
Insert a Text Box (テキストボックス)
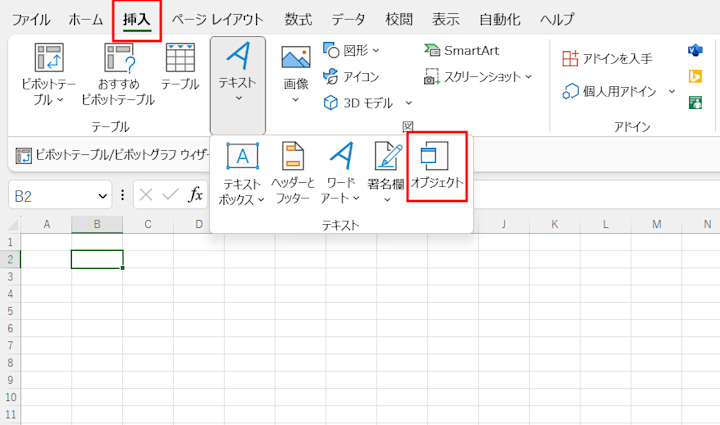point(242,173)
